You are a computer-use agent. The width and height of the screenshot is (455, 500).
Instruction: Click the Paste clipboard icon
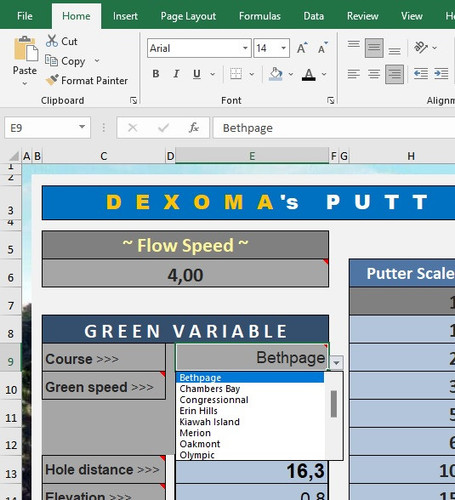(25, 49)
